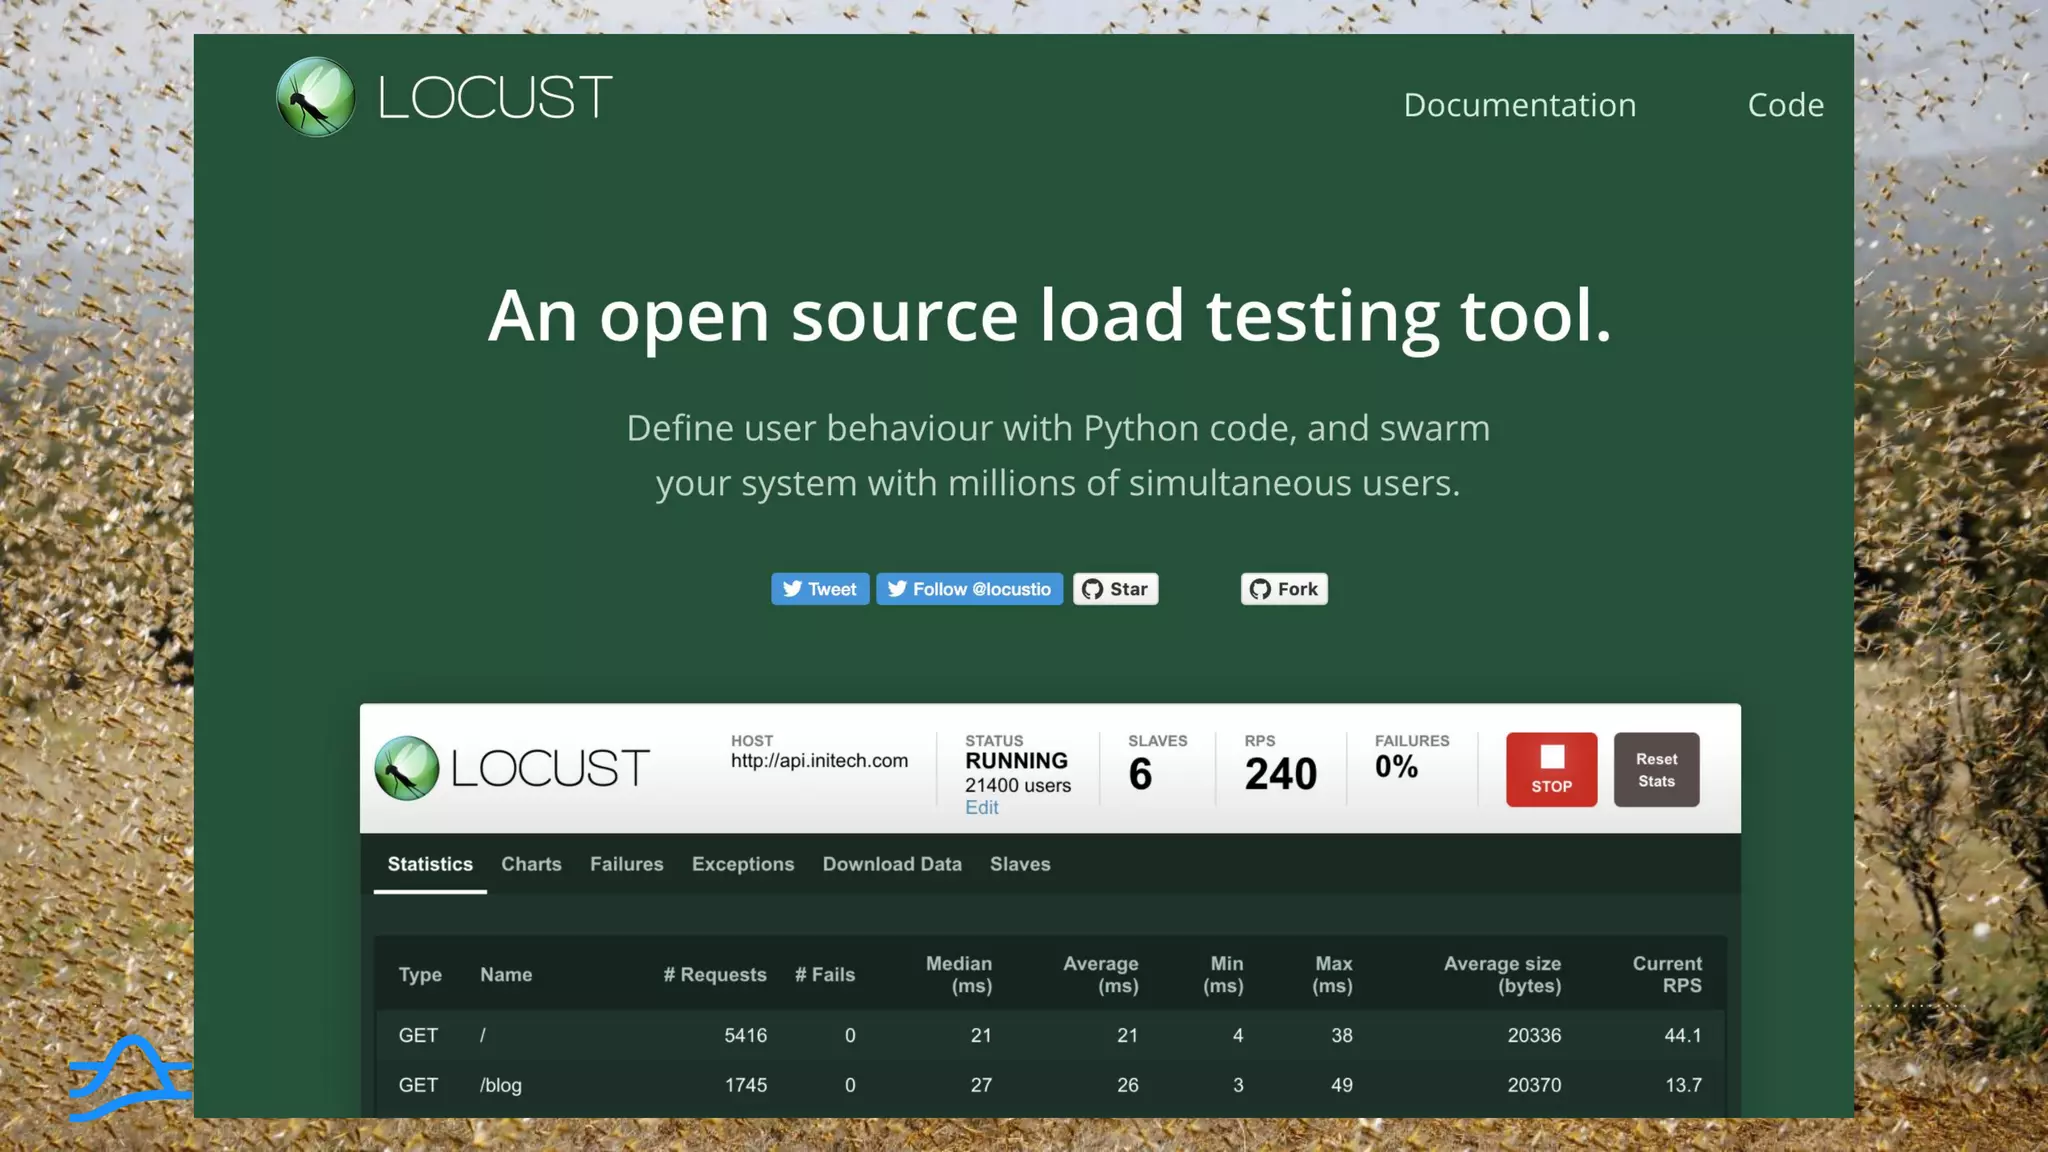Image resolution: width=2048 pixels, height=1152 pixels.
Task: Switch to the Charts tab
Action: (531, 864)
